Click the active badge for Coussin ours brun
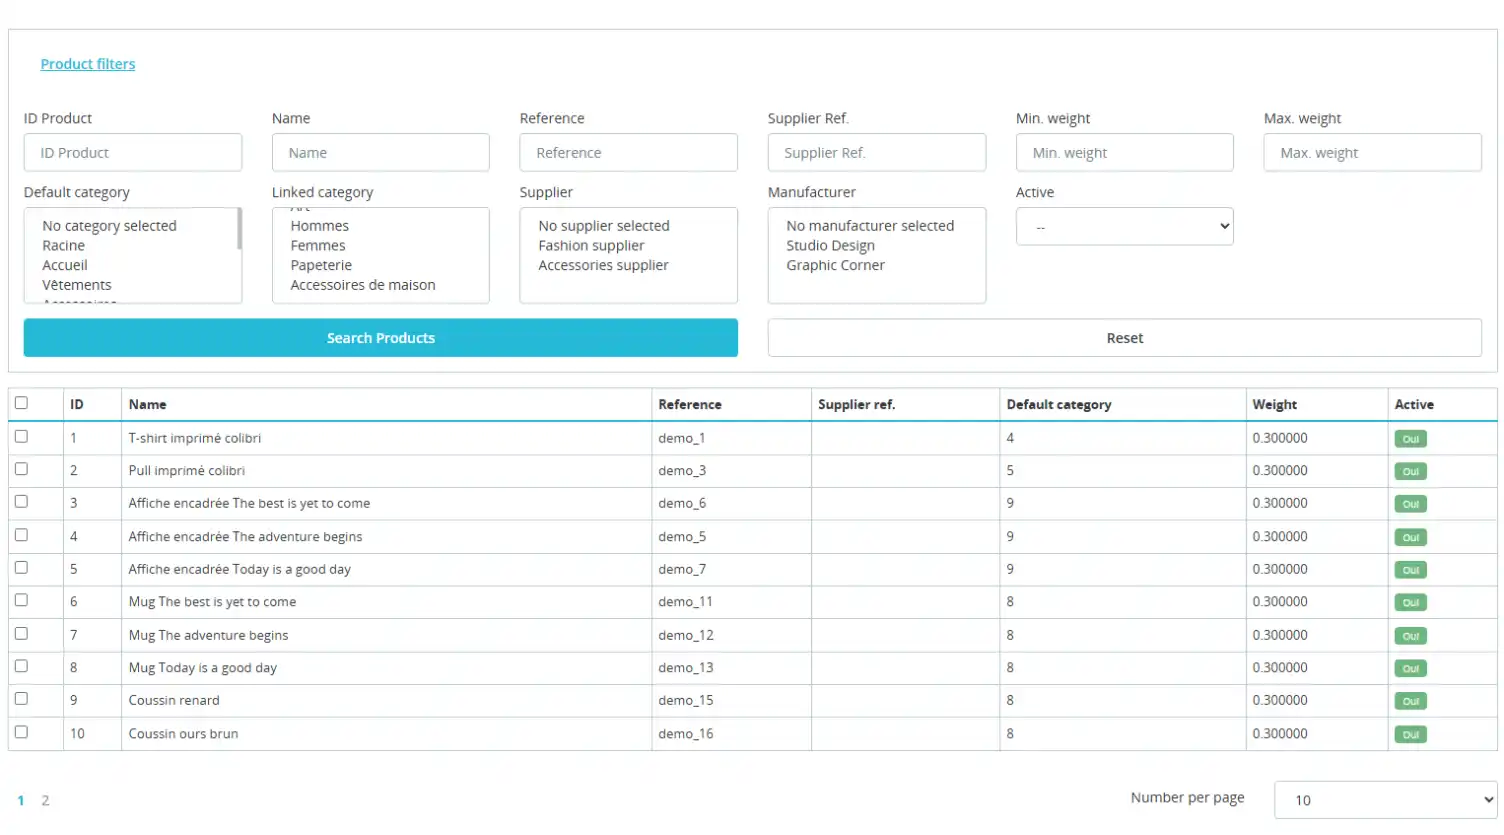 1410,735
